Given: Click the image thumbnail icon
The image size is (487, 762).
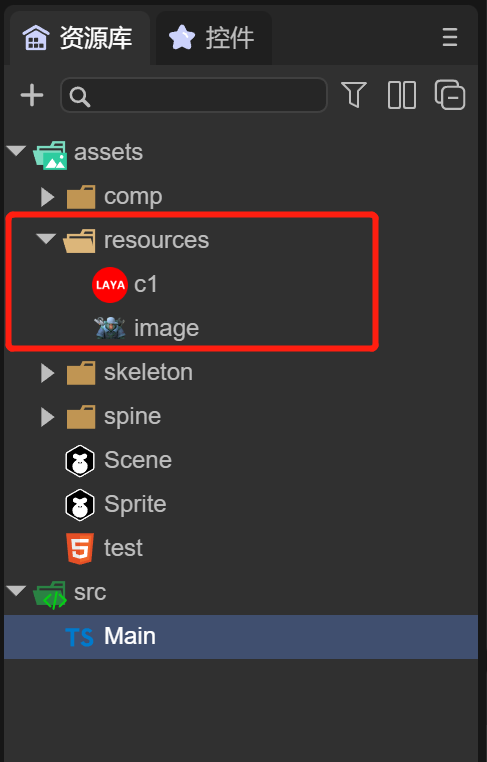Looking at the screenshot, I should pos(110,328).
